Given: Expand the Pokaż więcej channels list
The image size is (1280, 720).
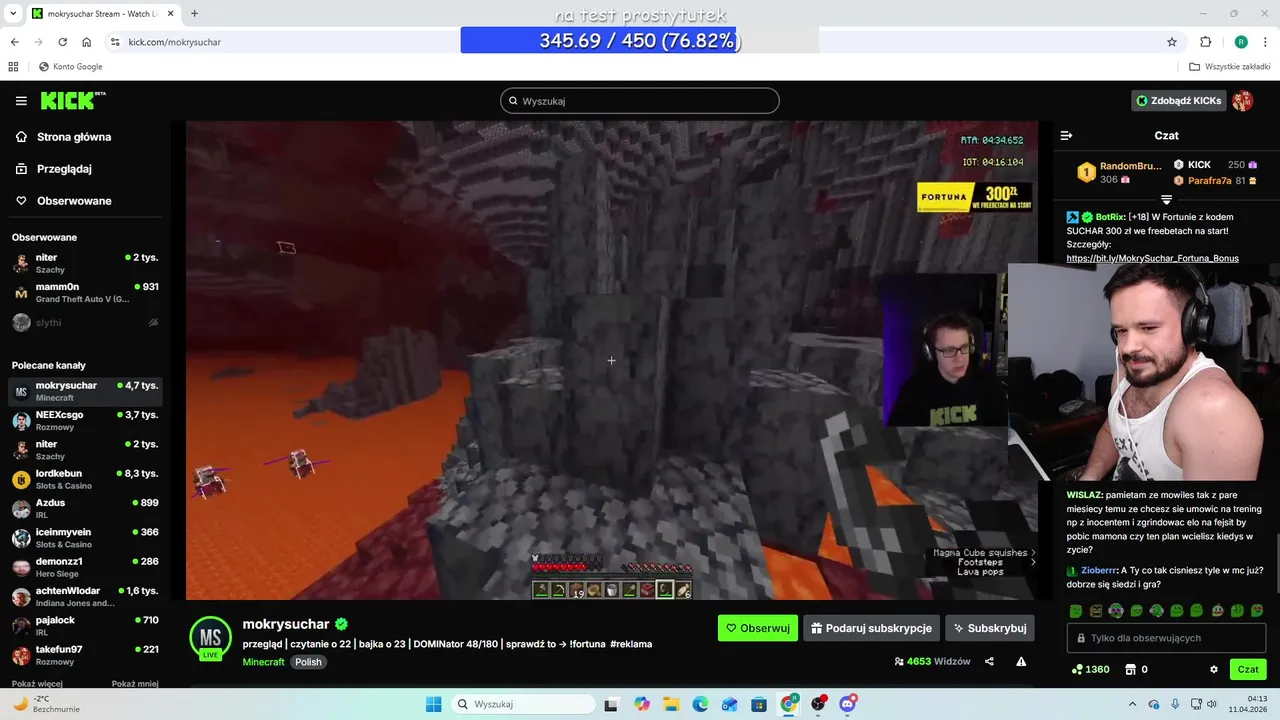Looking at the screenshot, I should click(39, 684).
